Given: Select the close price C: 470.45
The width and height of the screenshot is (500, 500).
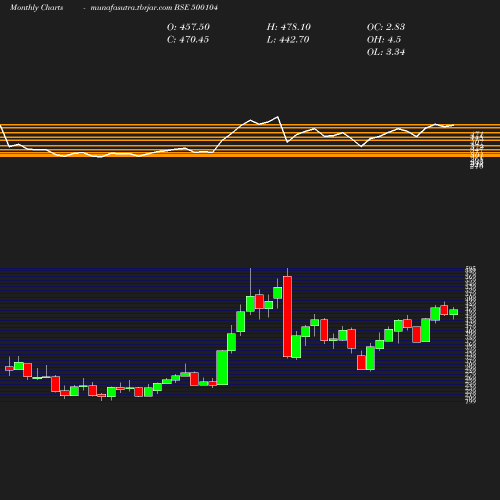Looking at the screenshot, I should tap(188, 40).
